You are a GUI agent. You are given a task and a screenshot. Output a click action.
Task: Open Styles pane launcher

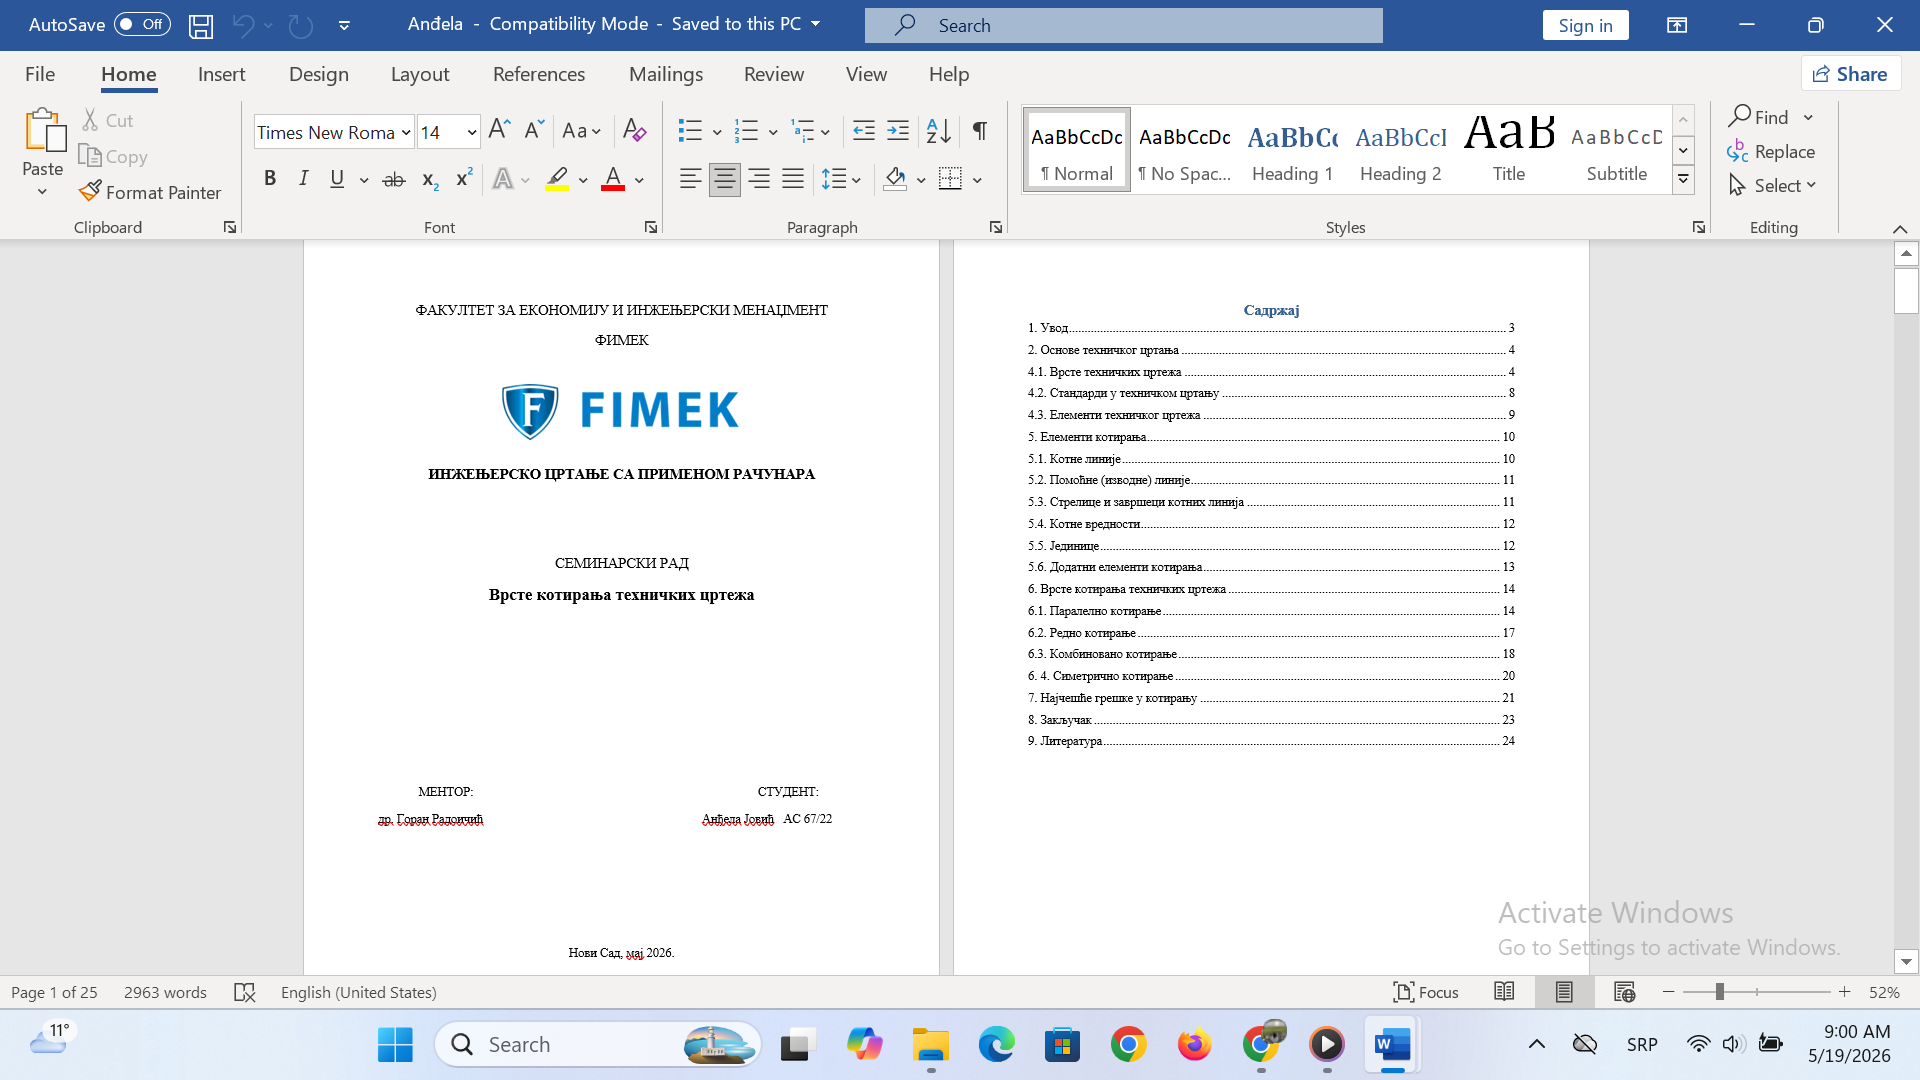click(x=1699, y=227)
